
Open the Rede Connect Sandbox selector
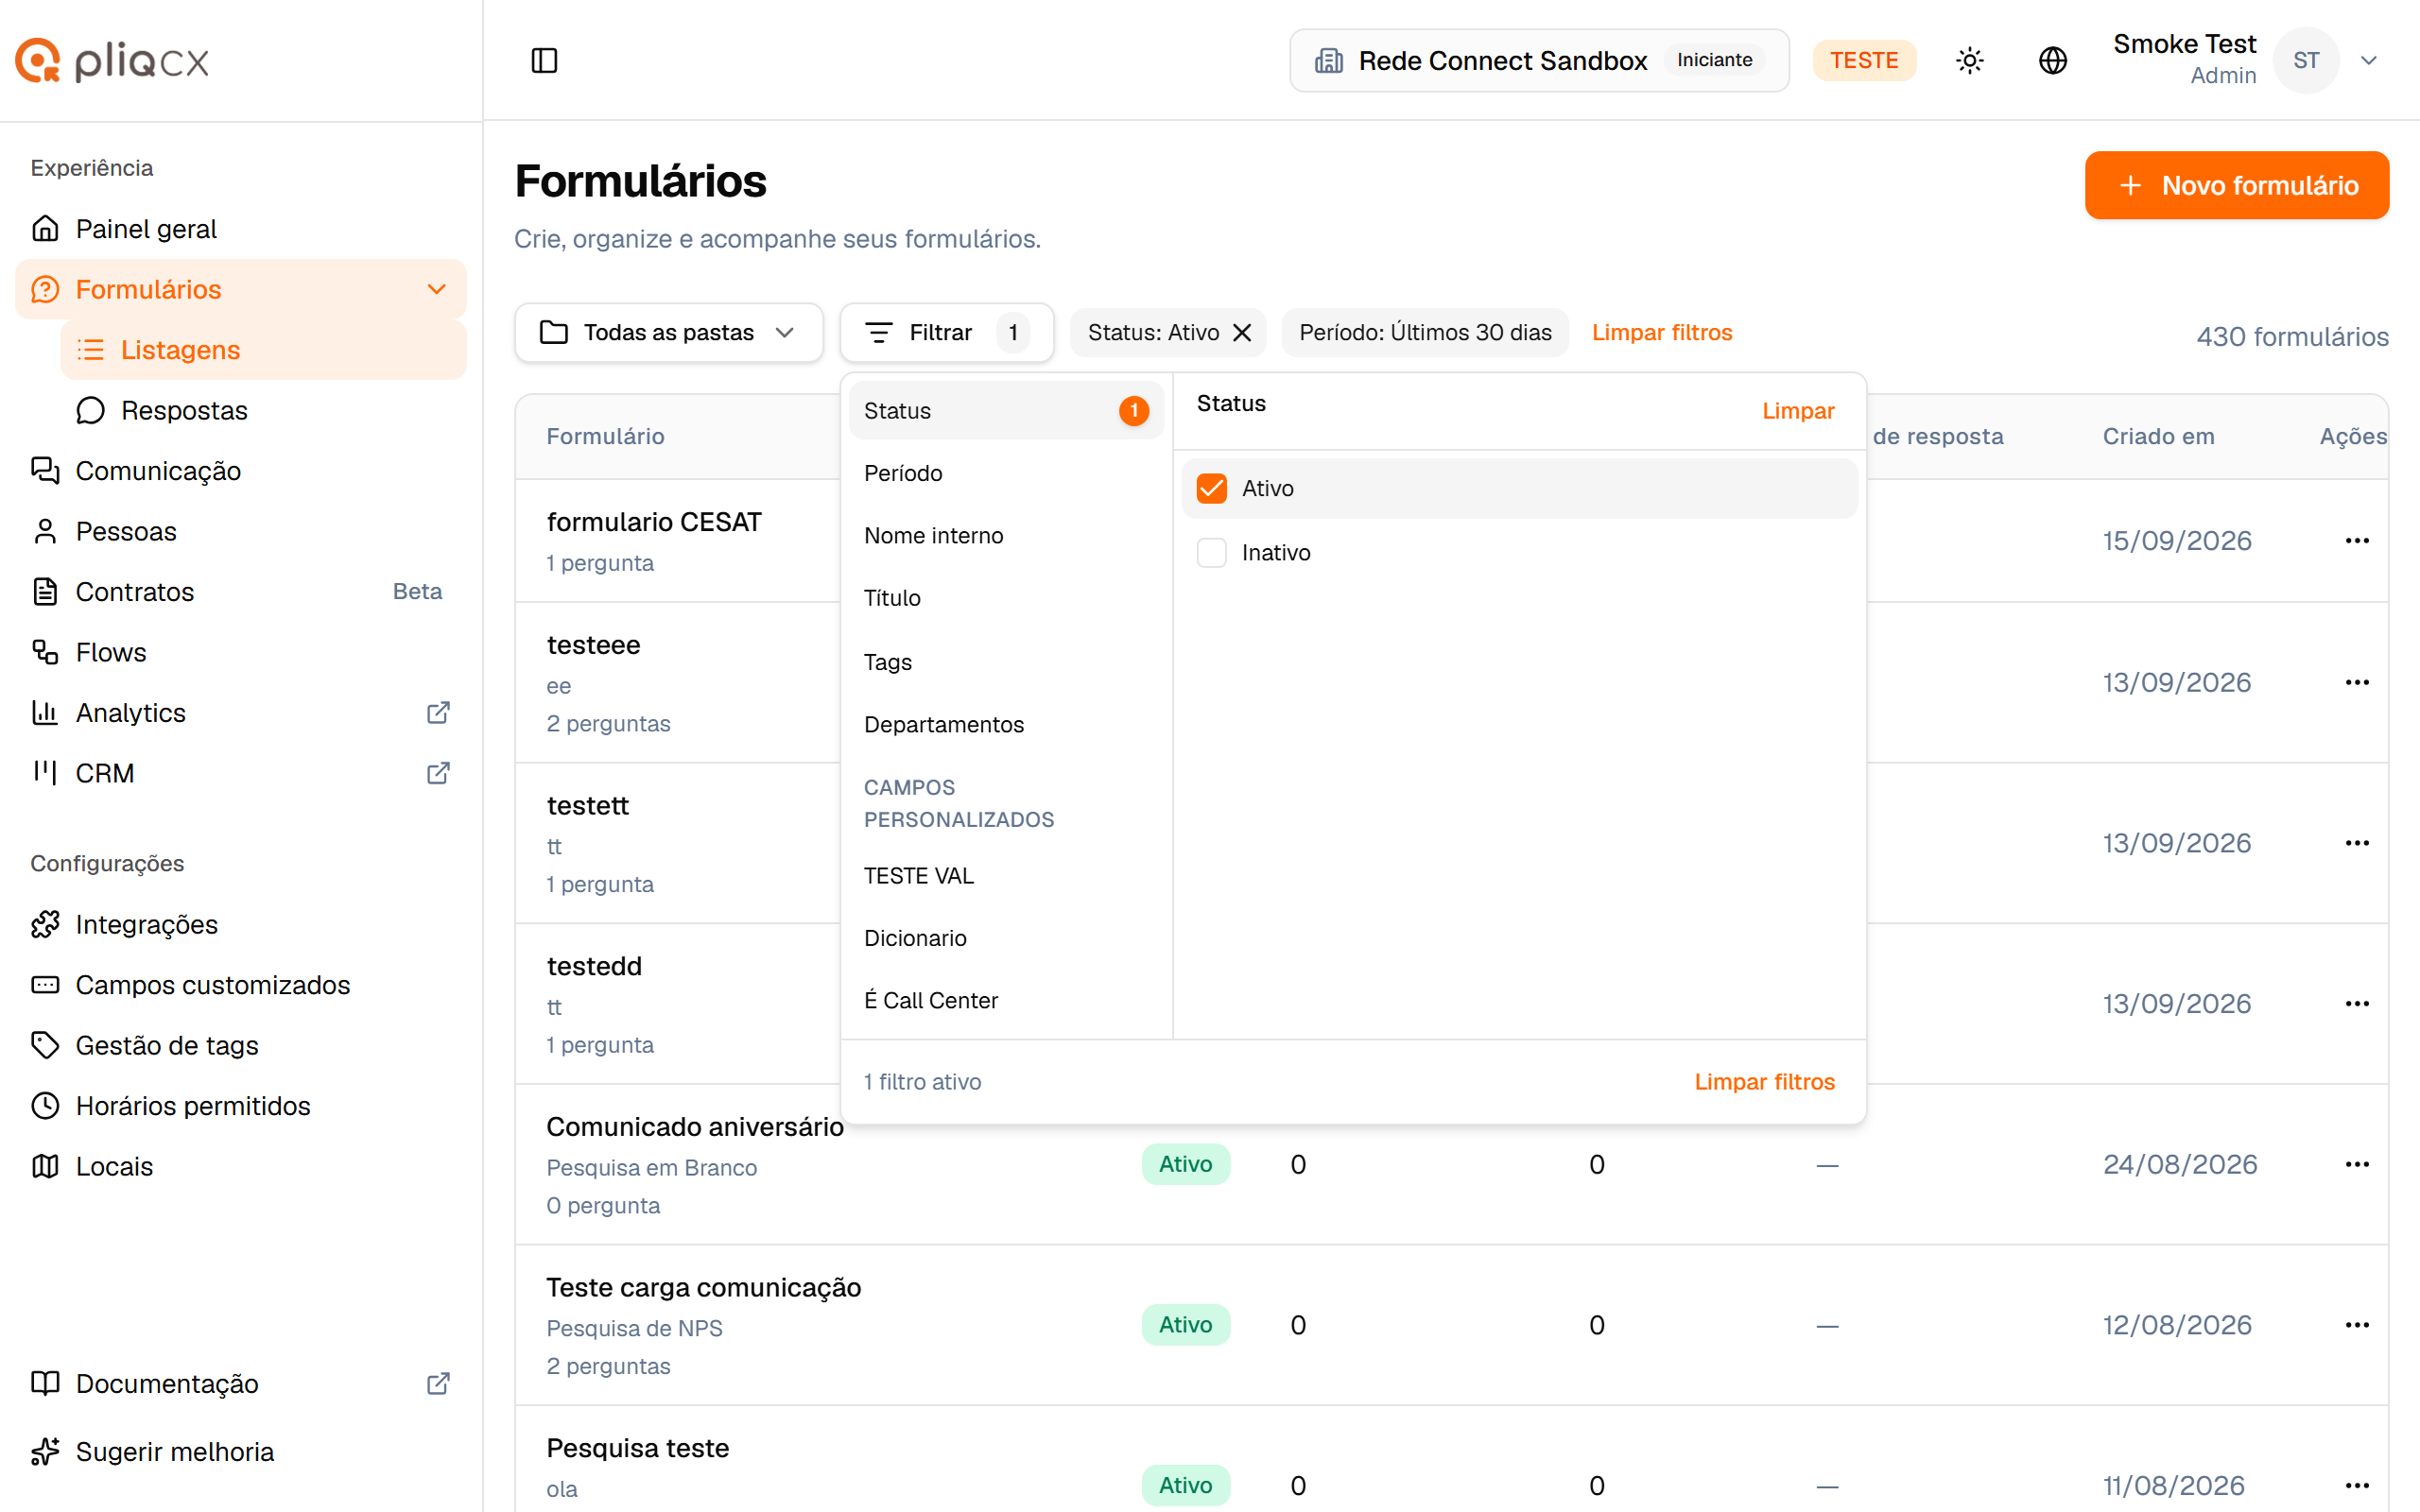click(x=1538, y=60)
